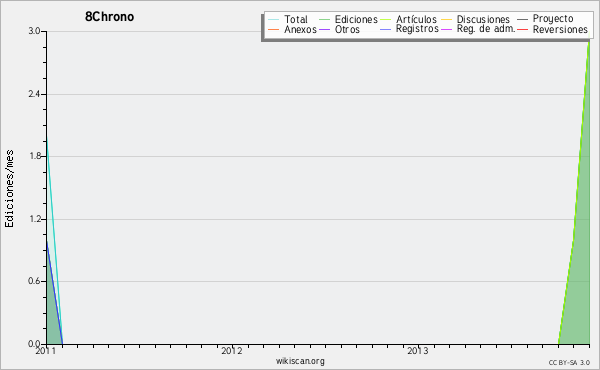The height and width of the screenshot is (370, 600).
Task: Click the cyan Total line color swatch
Action: (274, 20)
